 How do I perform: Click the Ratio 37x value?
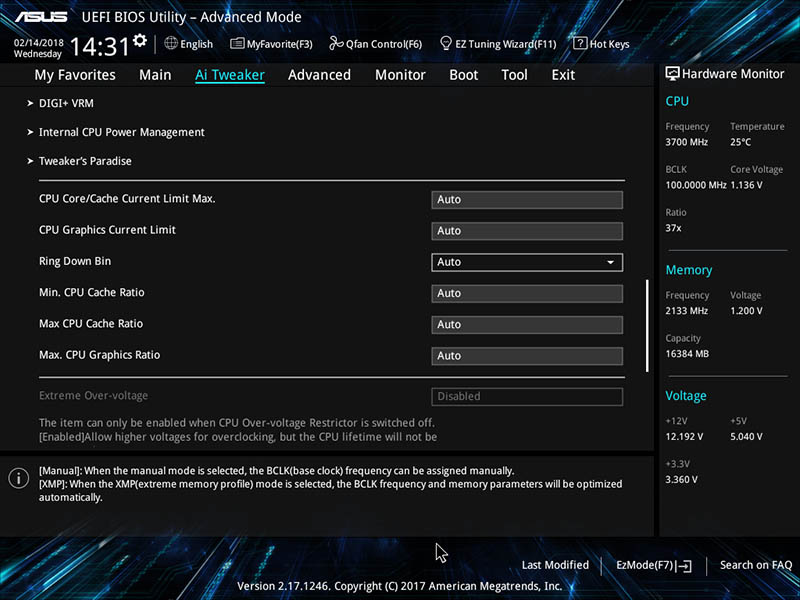coord(673,228)
